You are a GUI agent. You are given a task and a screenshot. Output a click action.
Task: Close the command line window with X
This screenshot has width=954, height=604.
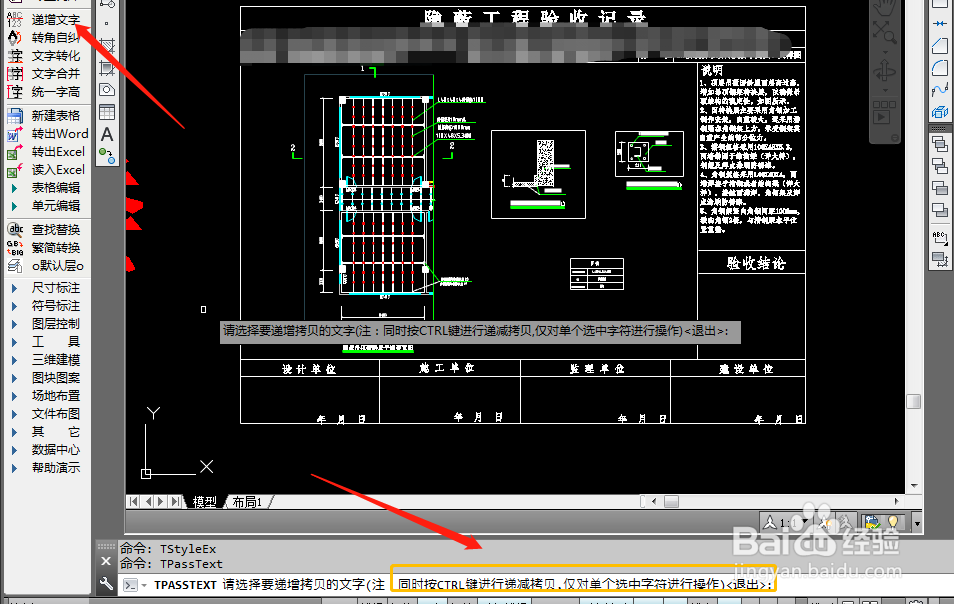pos(106,561)
